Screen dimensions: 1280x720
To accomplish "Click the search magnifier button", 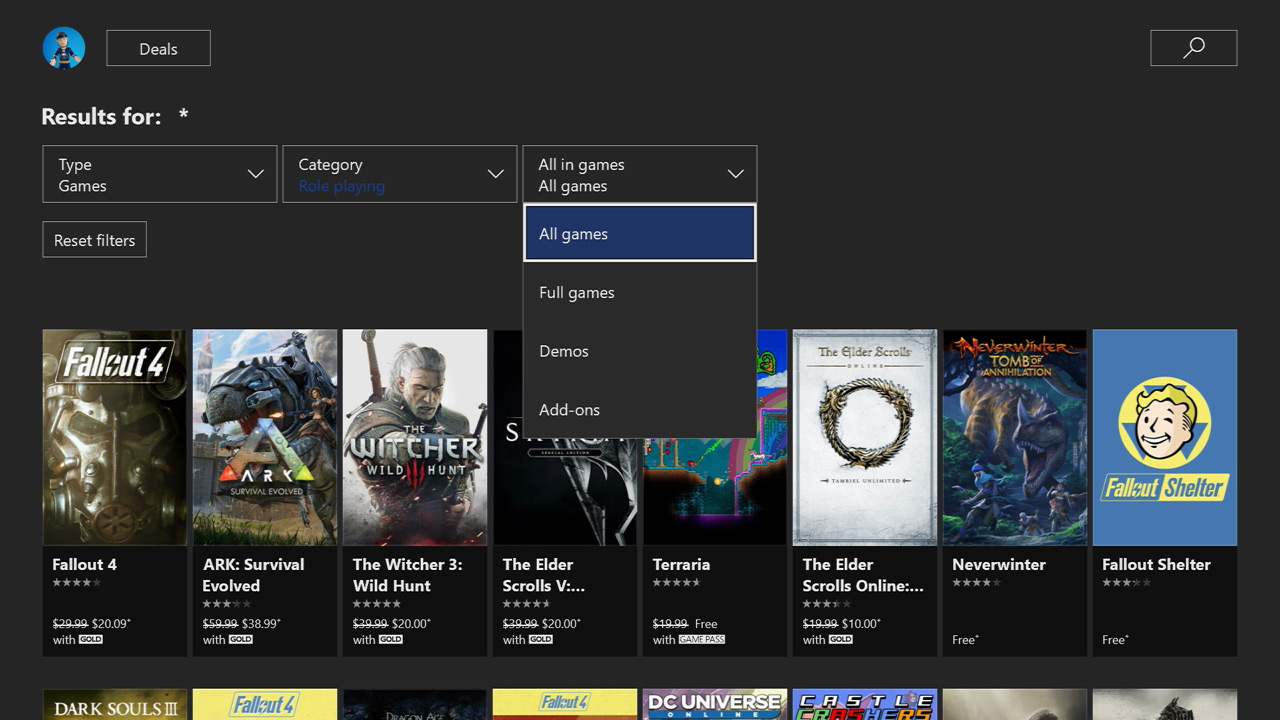I will [1193, 48].
